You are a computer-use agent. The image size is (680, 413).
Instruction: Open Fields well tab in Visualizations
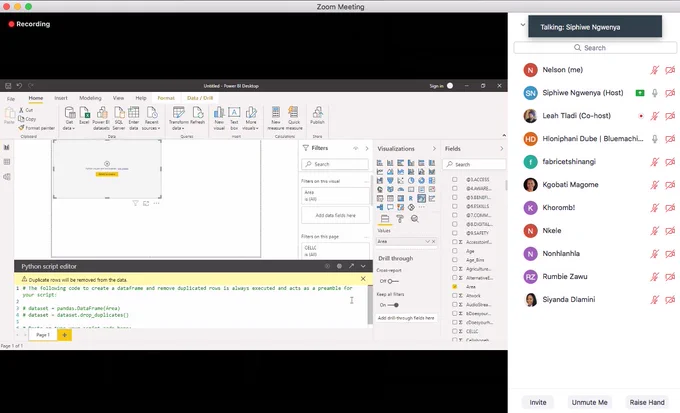click(x=385, y=219)
